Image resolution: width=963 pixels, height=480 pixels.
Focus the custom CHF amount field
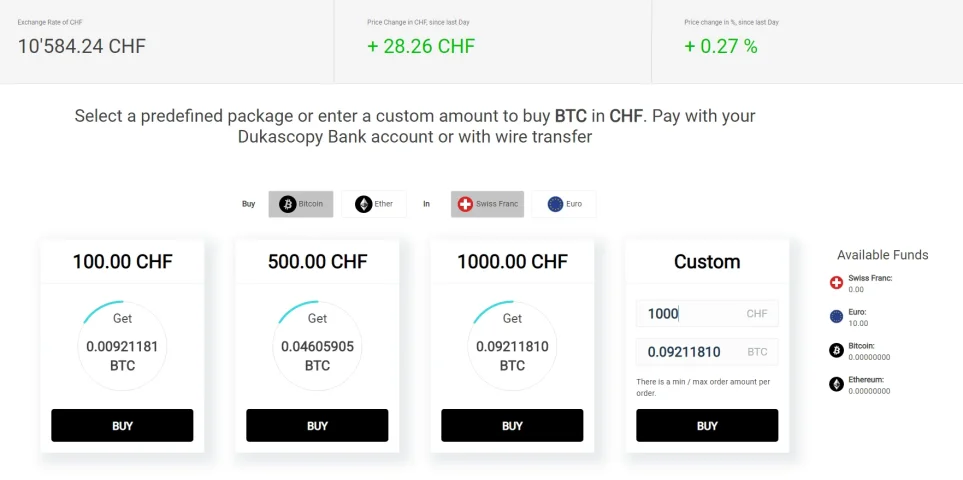tap(707, 314)
